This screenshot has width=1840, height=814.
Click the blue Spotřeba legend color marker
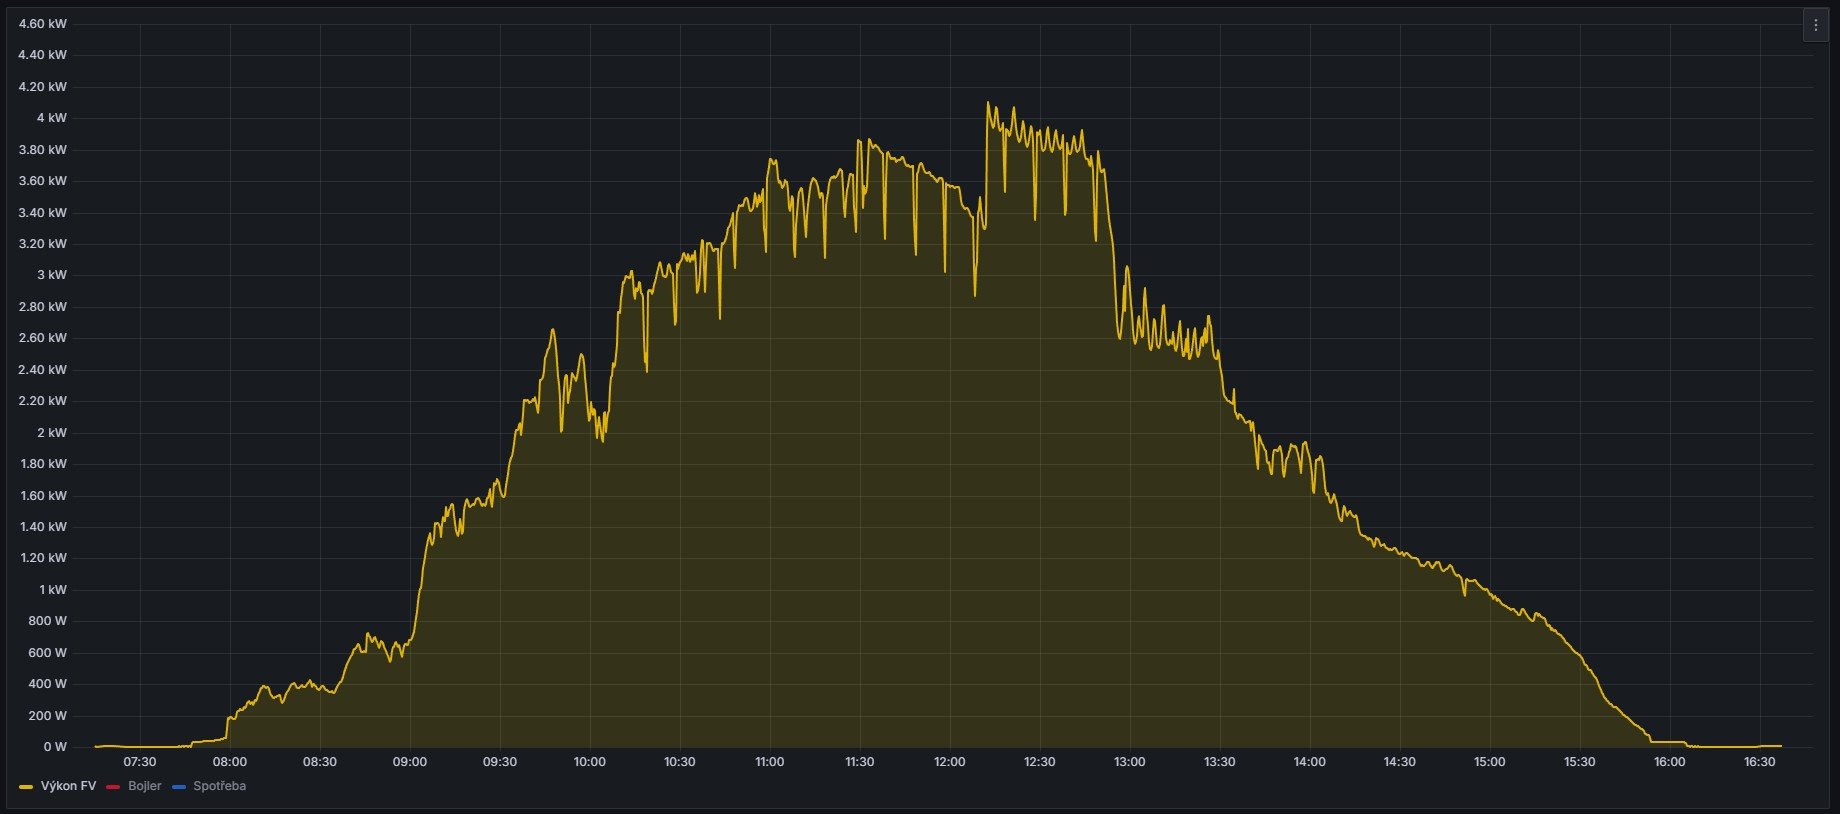pyautogui.click(x=179, y=787)
